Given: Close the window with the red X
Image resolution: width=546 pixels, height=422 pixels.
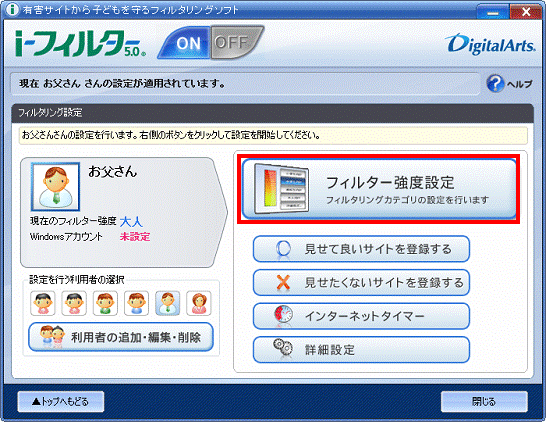Looking at the screenshot, I should coord(526,12).
